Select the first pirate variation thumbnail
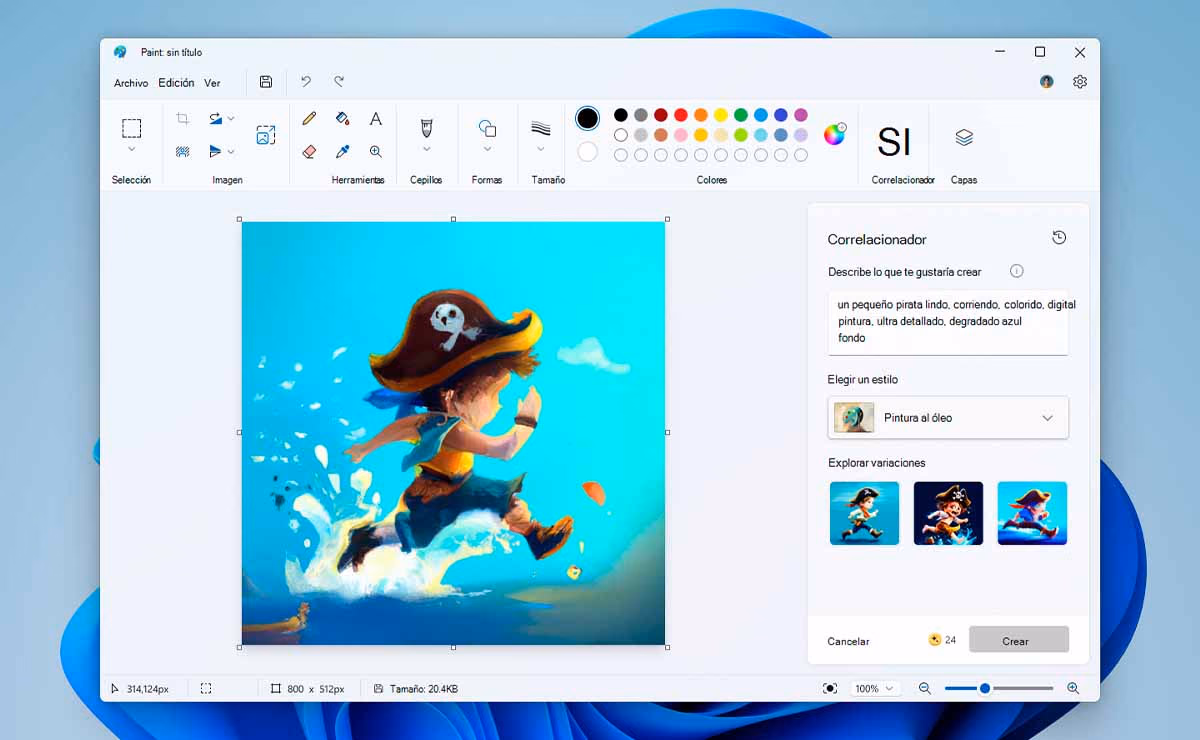1200x740 pixels. click(865, 513)
